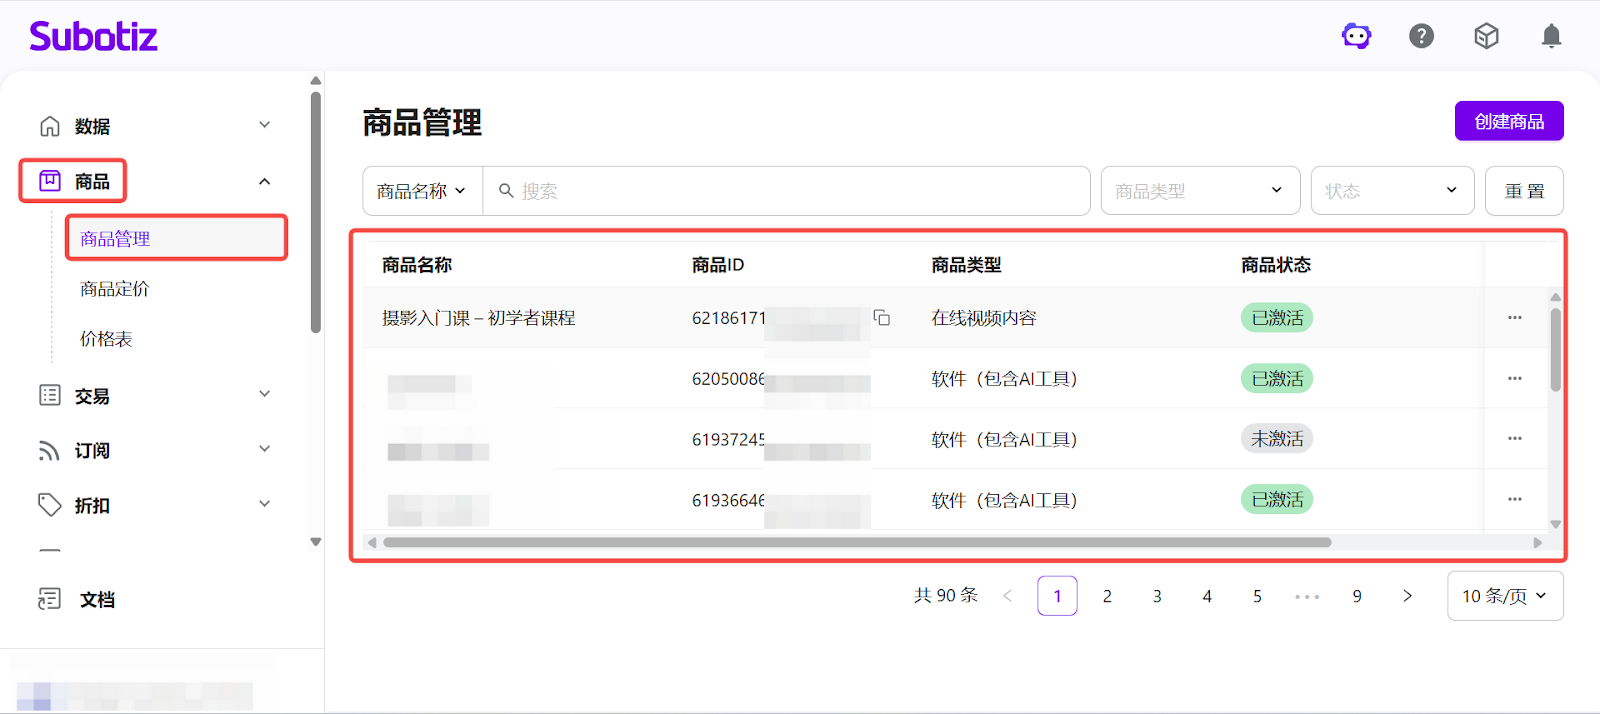Click the 创建商品 button
Viewport: 1600px width, 714px height.
tap(1508, 122)
